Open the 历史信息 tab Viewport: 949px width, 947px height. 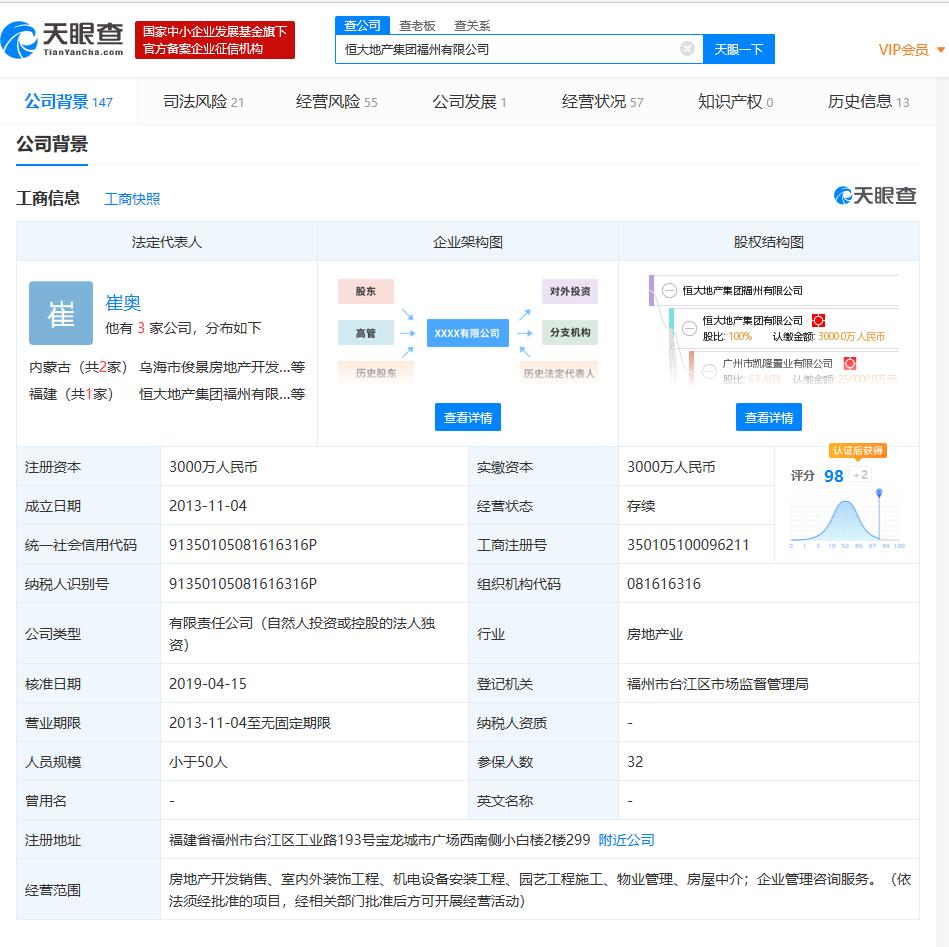869,102
